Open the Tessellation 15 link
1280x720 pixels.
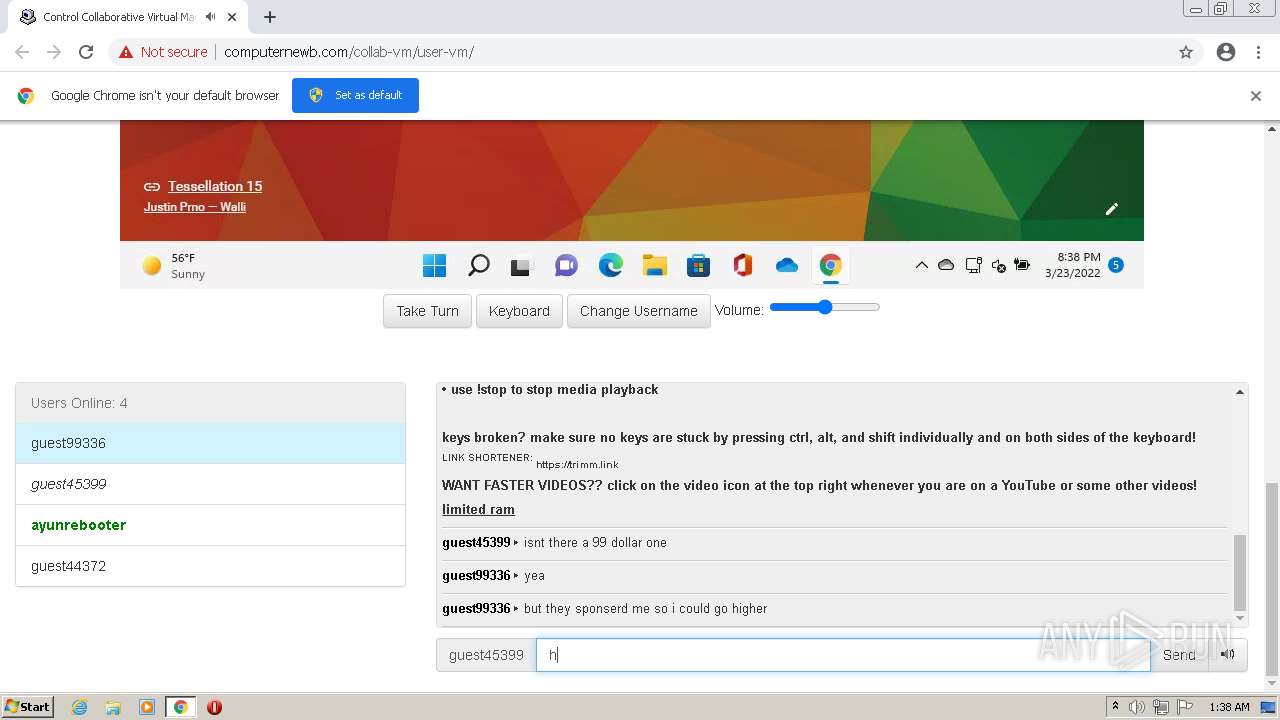click(215, 186)
